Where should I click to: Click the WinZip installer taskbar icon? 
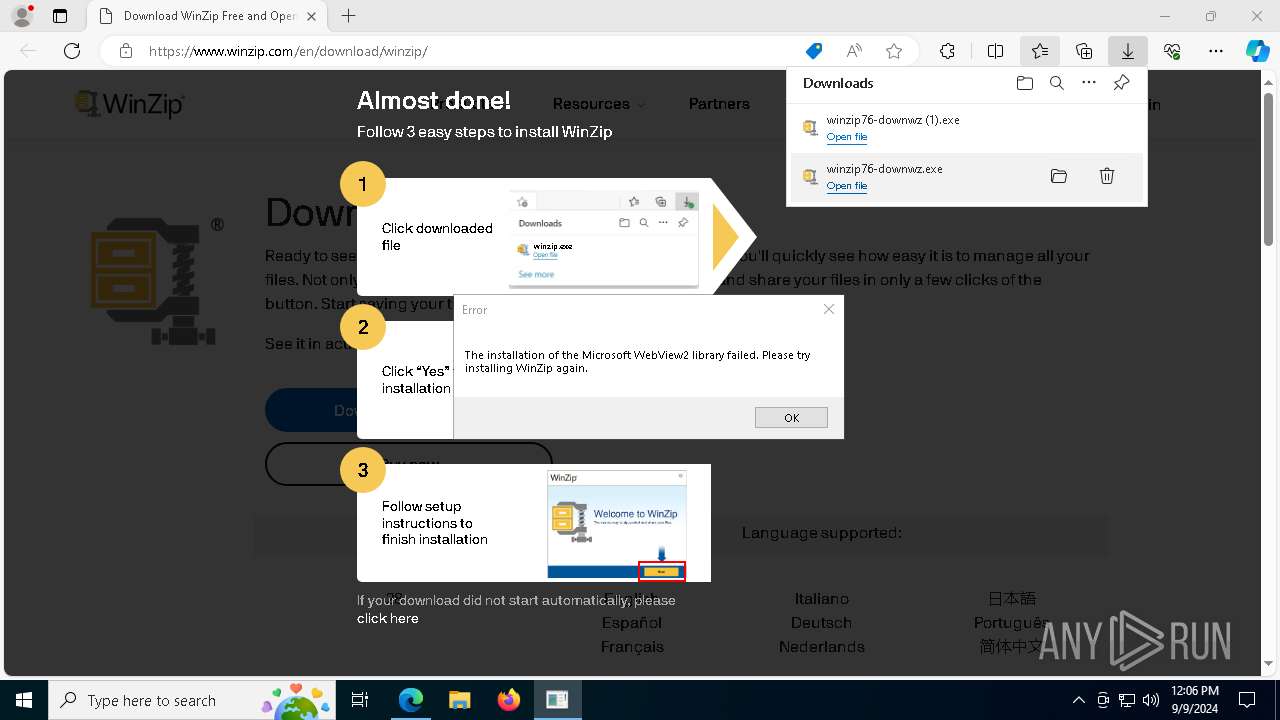pyautogui.click(x=557, y=700)
